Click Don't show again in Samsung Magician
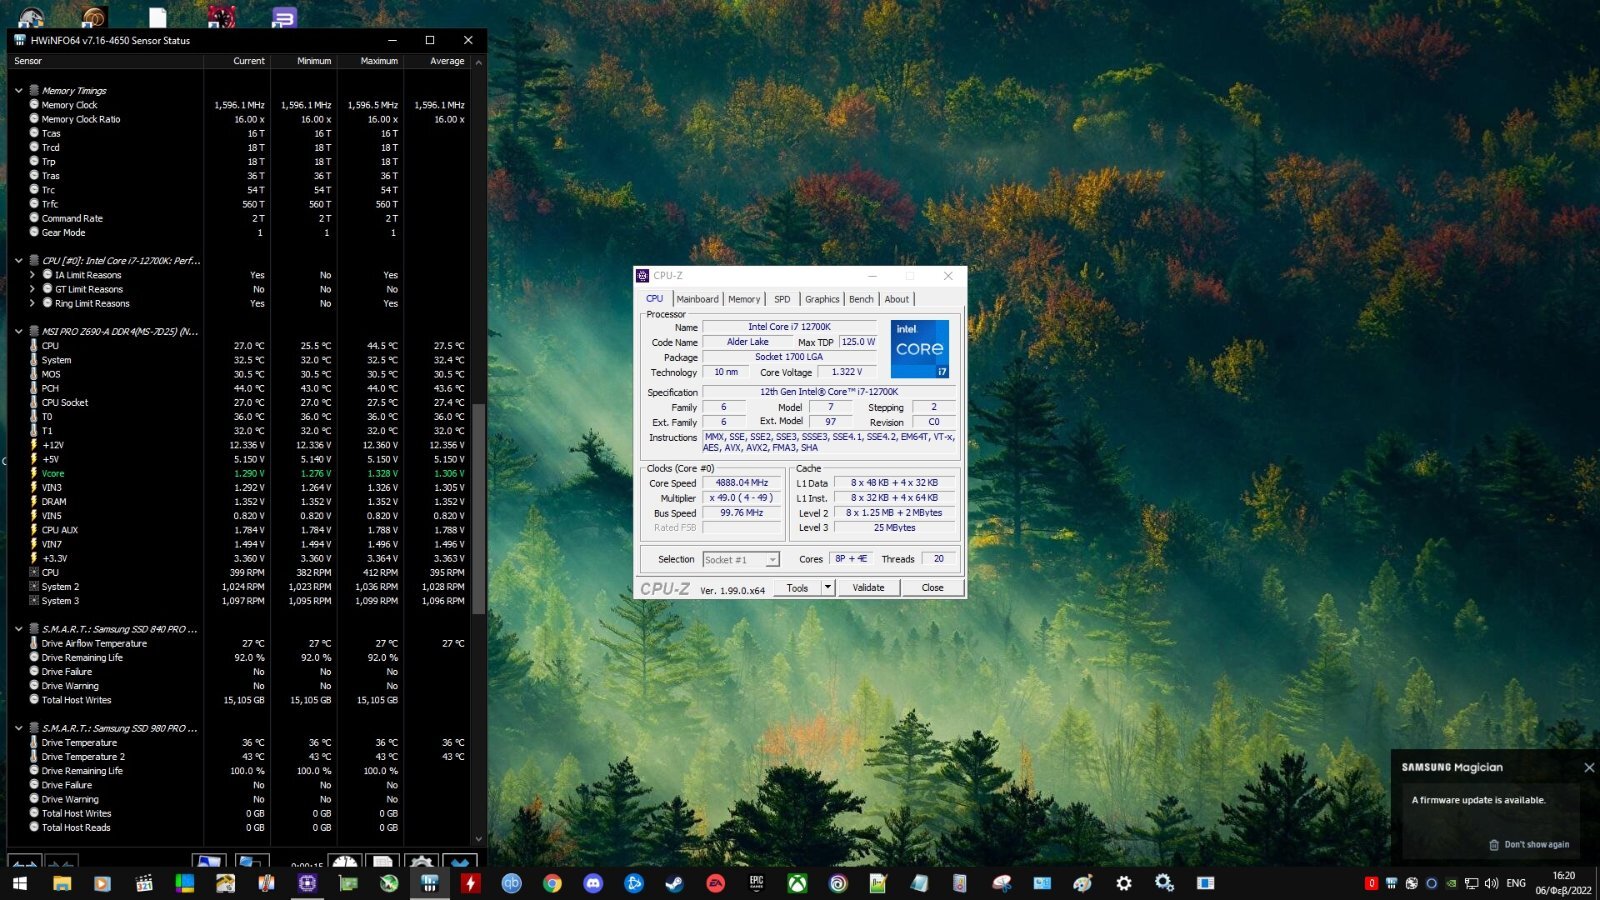The height and width of the screenshot is (900, 1600). (x=1529, y=844)
